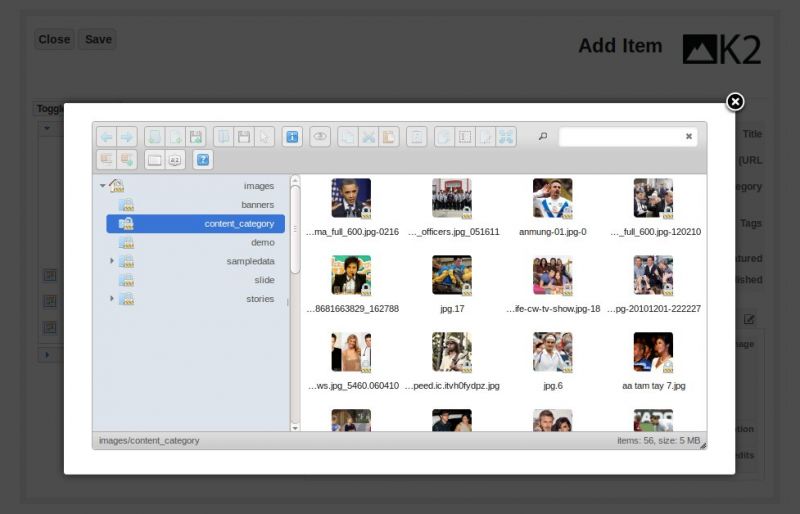Select thumbnail …peed.ic.itvh0fydpz.jpg
This screenshot has height=514, width=800.
(452, 353)
